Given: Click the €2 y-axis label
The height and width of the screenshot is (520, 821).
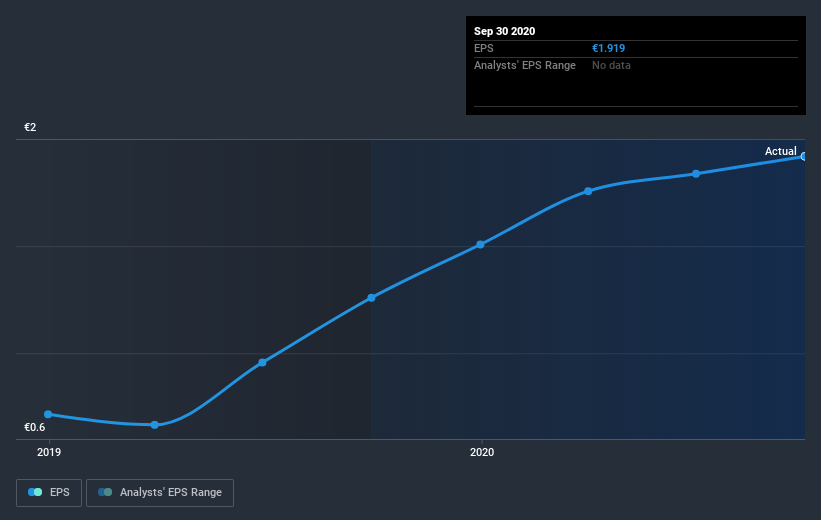Looking at the screenshot, I should [30, 127].
